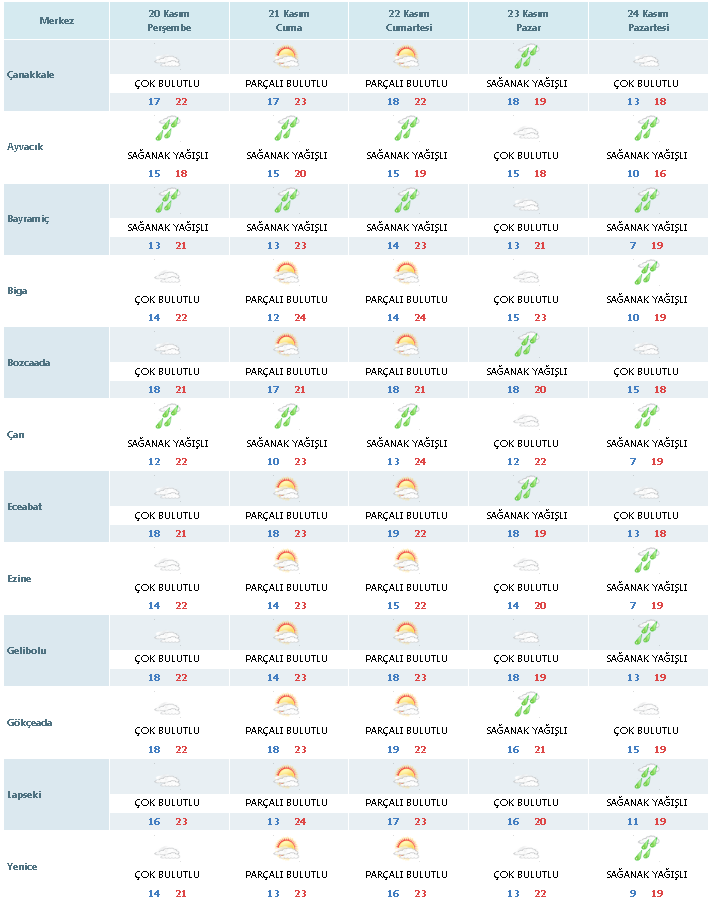Image resolution: width=717 pixels, height=913 pixels.
Task: Click Biga's partly cloudy icon for 22 Kasım
Action: click(406, 273)
